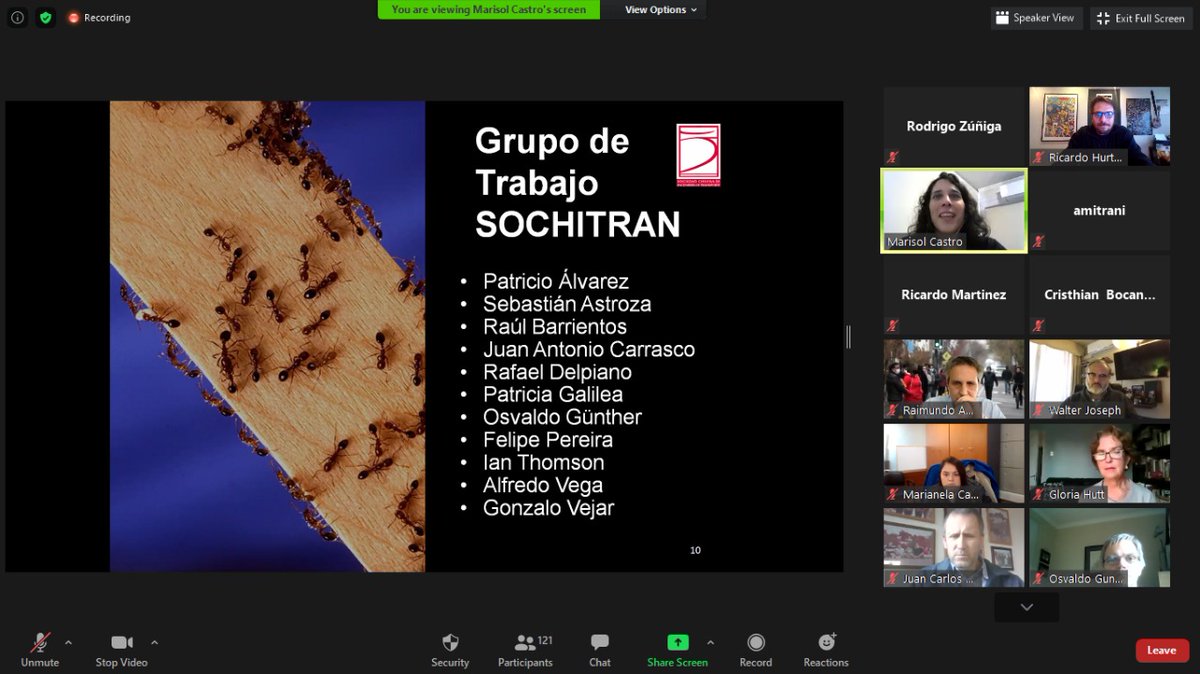
Task: Click slide page number 10
Action: click(x=695, y=550)
